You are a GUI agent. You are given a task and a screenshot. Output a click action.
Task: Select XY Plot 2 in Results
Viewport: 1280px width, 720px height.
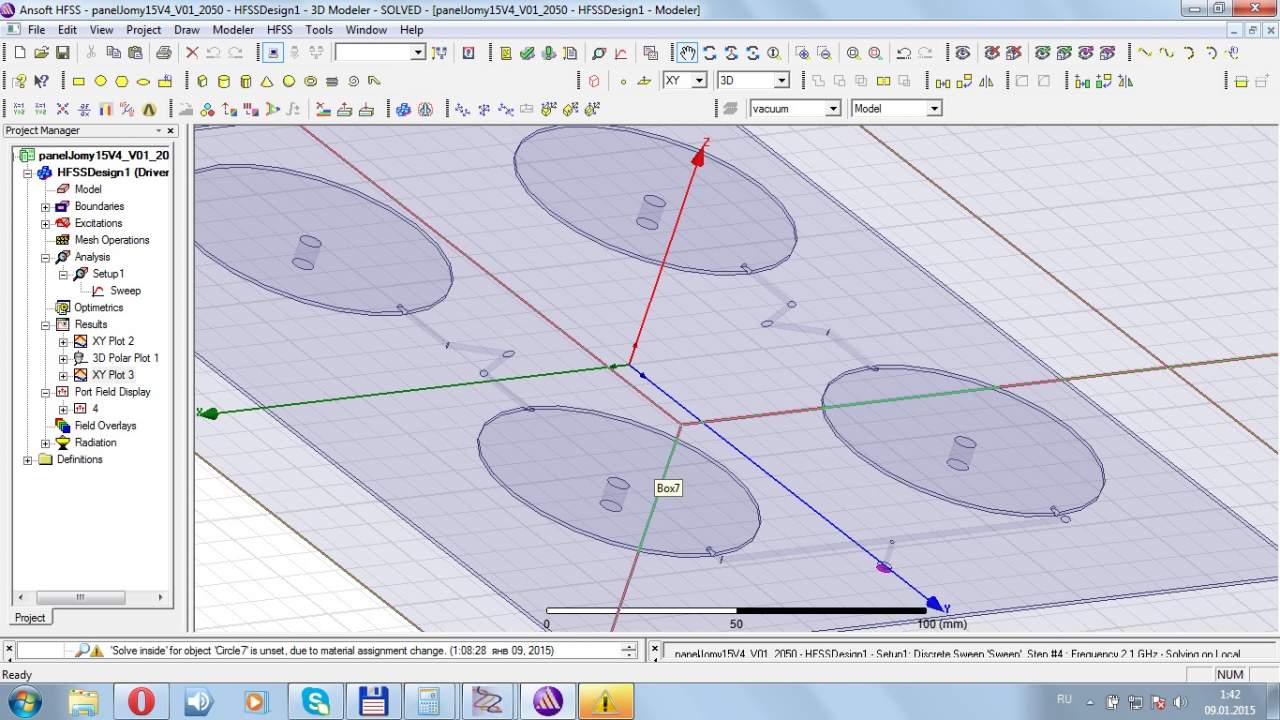(112, 341)
